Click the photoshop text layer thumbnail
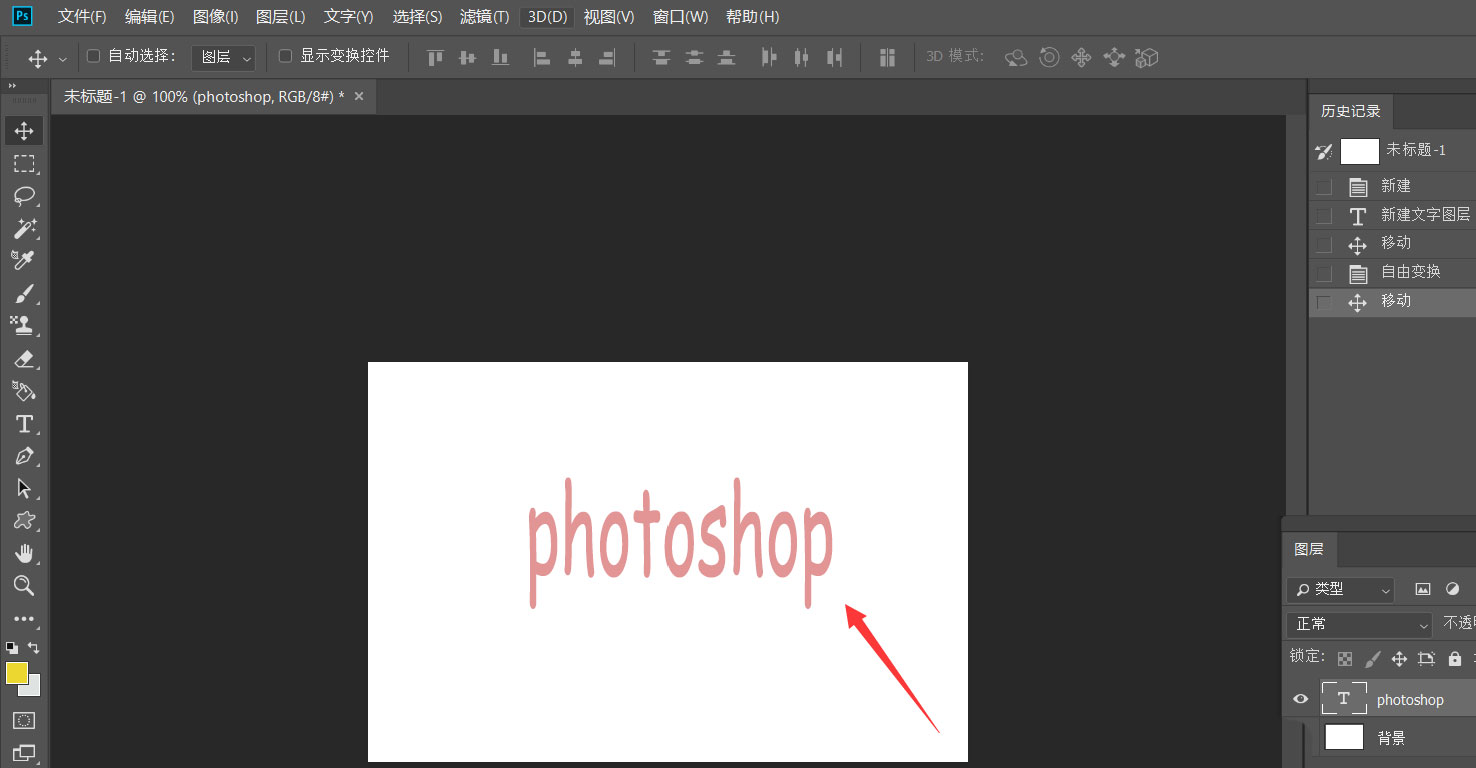Image resolution: width=1476 pixels, height=768 pixels. click(1343, 699)
